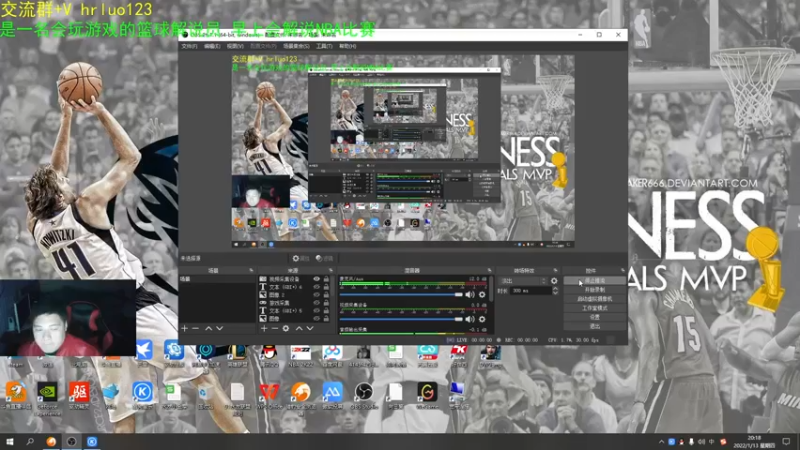Move the scene down in the scenes panel
800x450 pixels.
coord(219,328)
